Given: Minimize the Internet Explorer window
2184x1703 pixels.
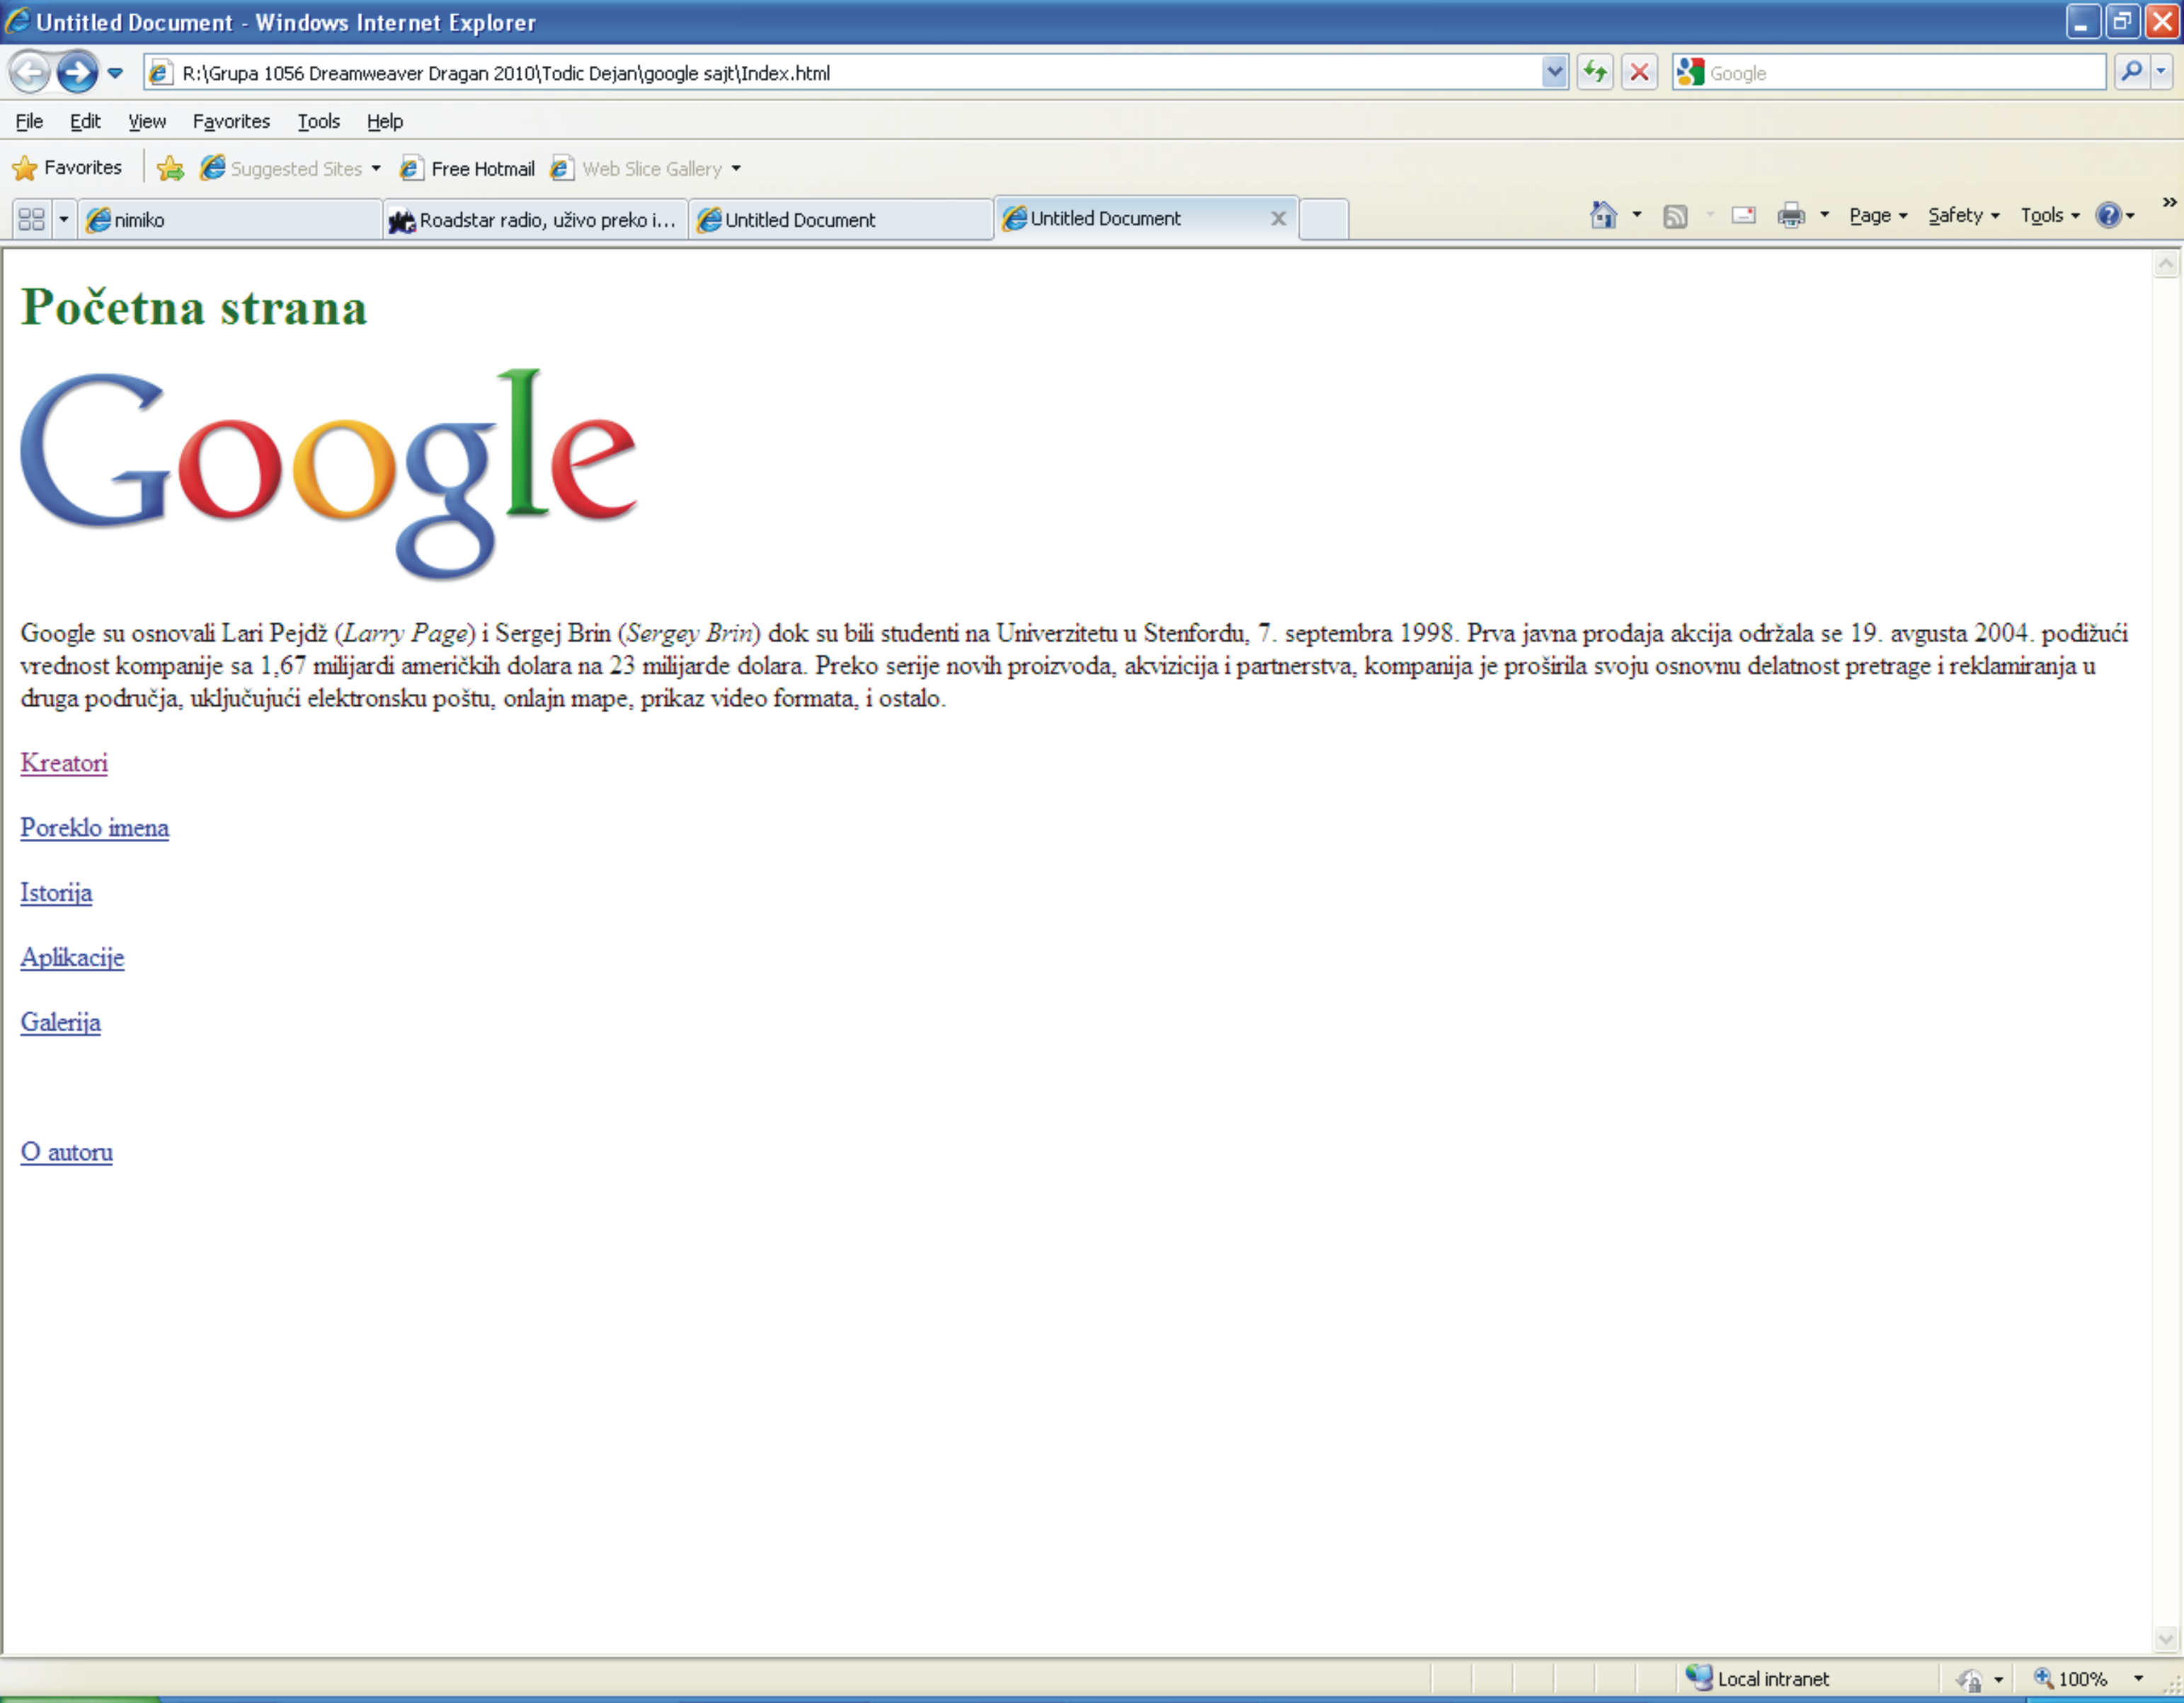Looking at the screenshot, I should (2081, 21).
